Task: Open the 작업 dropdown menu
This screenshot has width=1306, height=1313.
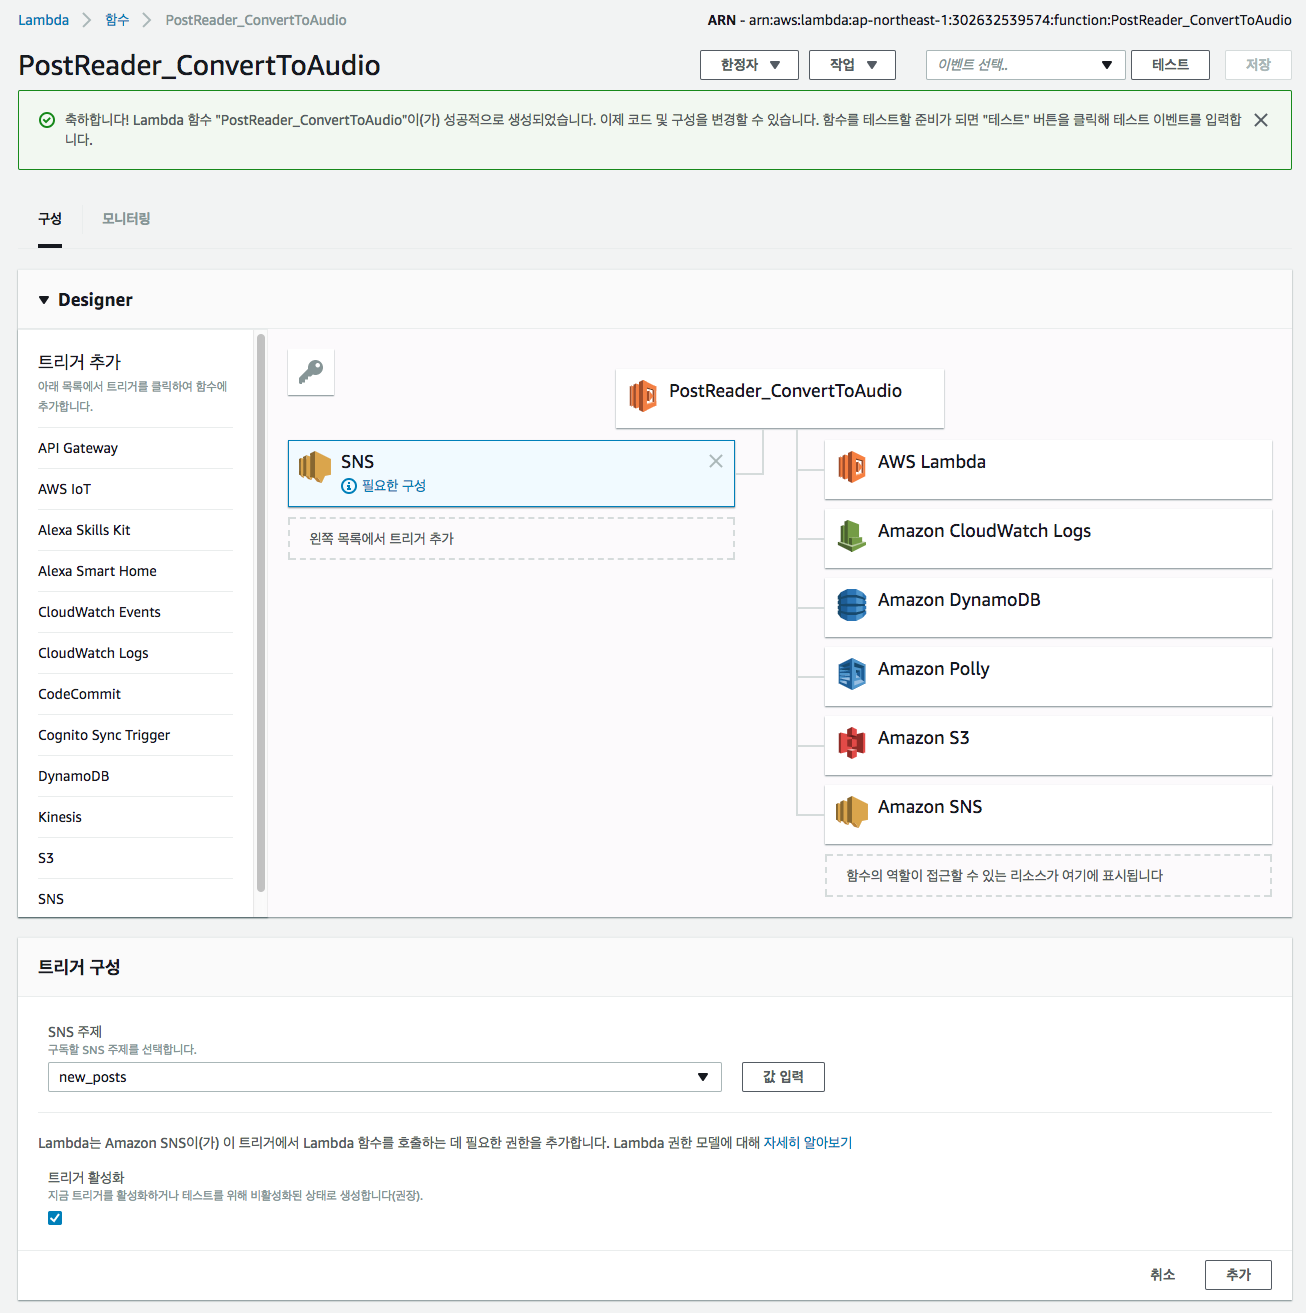Action: [x=852, y=65]
